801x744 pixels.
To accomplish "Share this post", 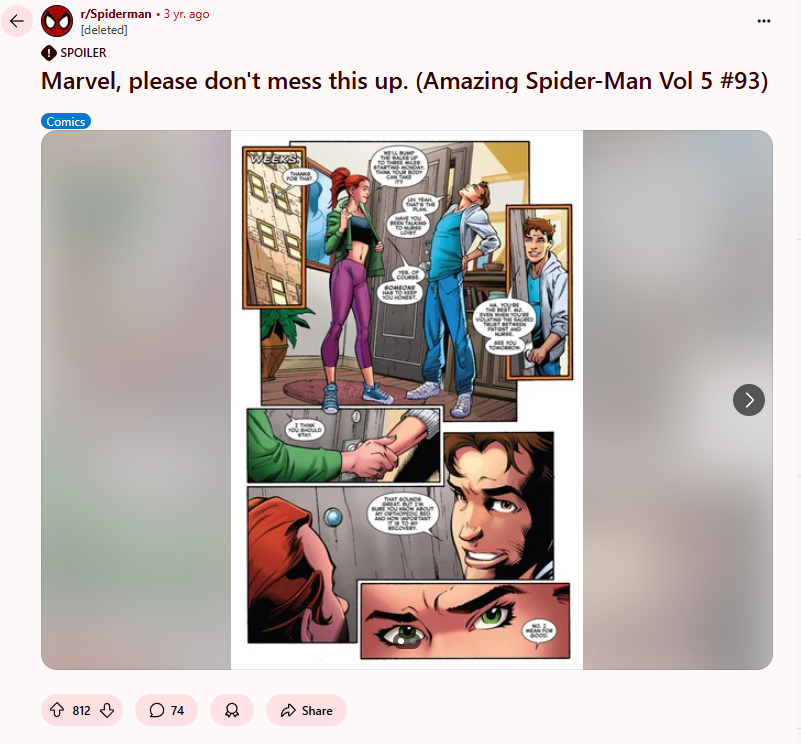I will [x=307, y=710].
